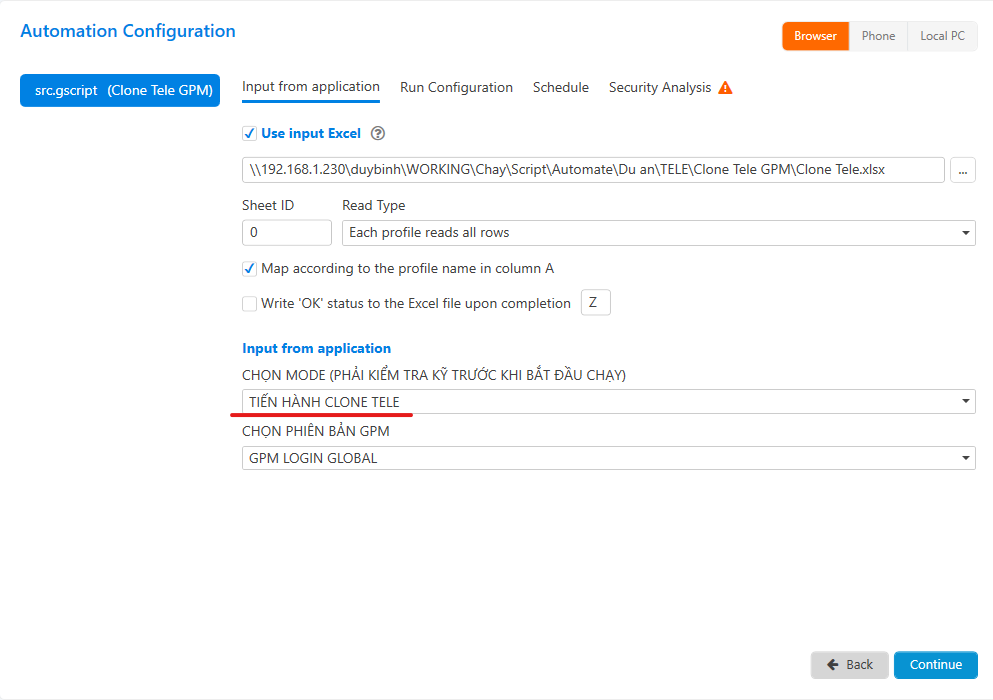Image resolution: width=993 pixels, height=700 pixels.
Task: Click the Security Analysis warning icon
Action: point(725,88)
